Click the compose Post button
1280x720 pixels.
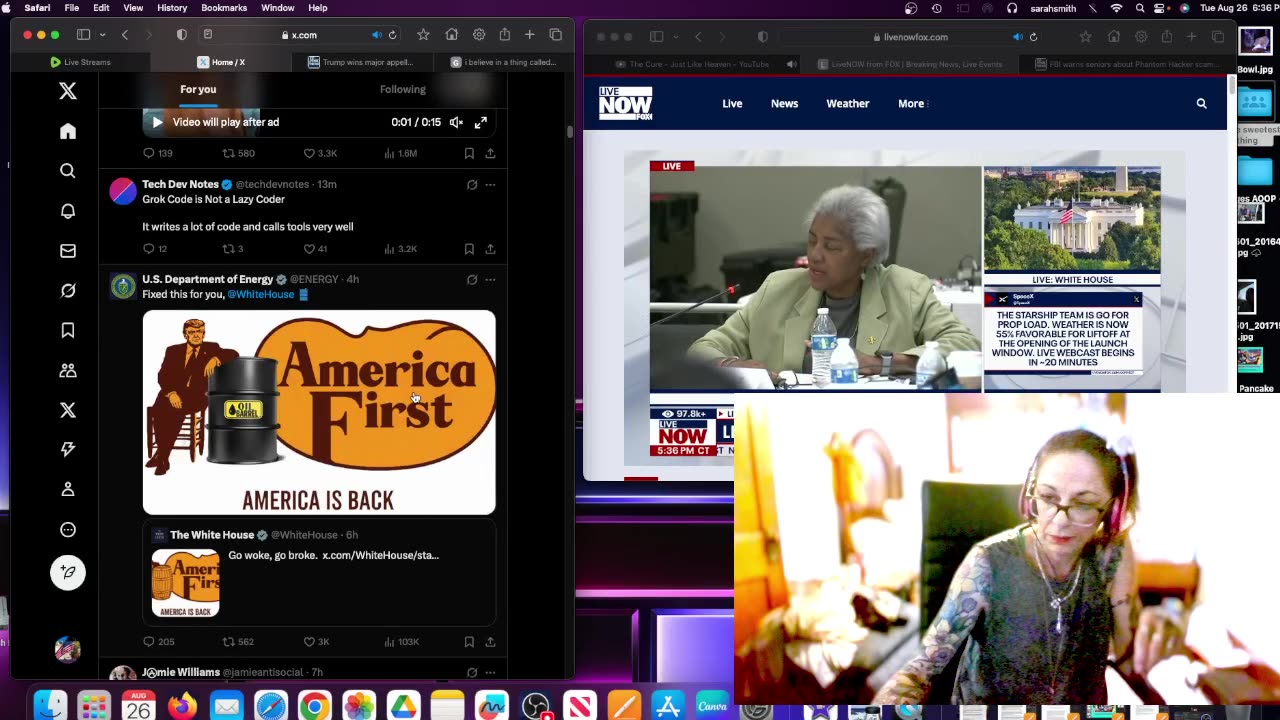click(x=68, y=572)
